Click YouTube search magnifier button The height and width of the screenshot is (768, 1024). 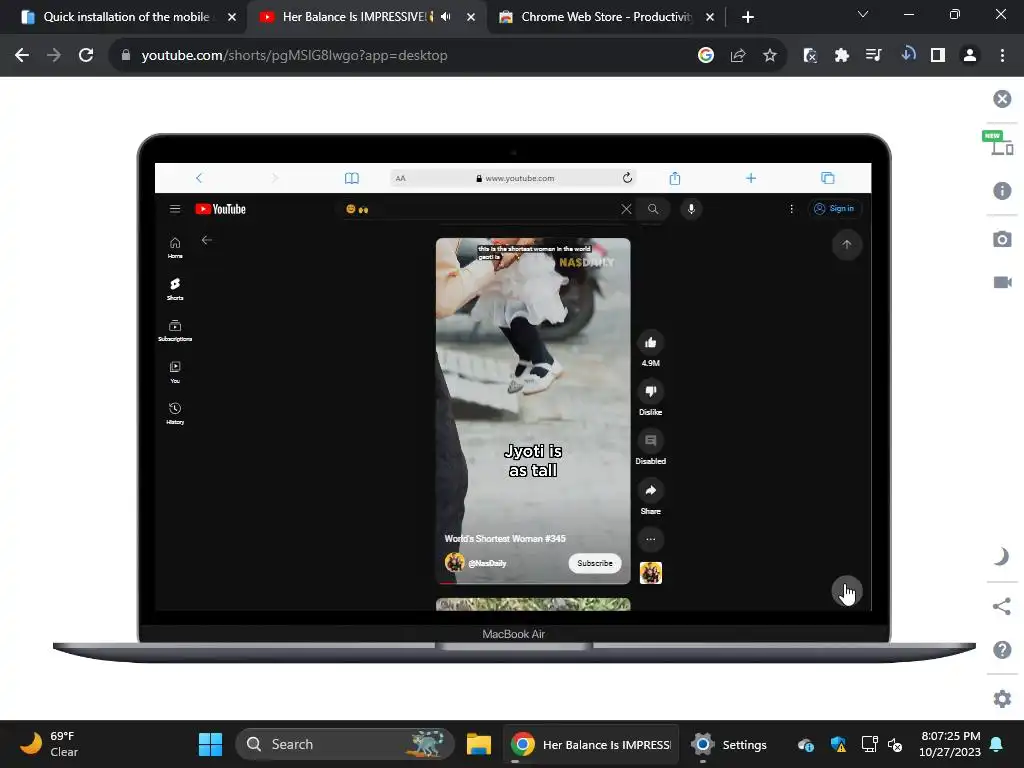652,209
